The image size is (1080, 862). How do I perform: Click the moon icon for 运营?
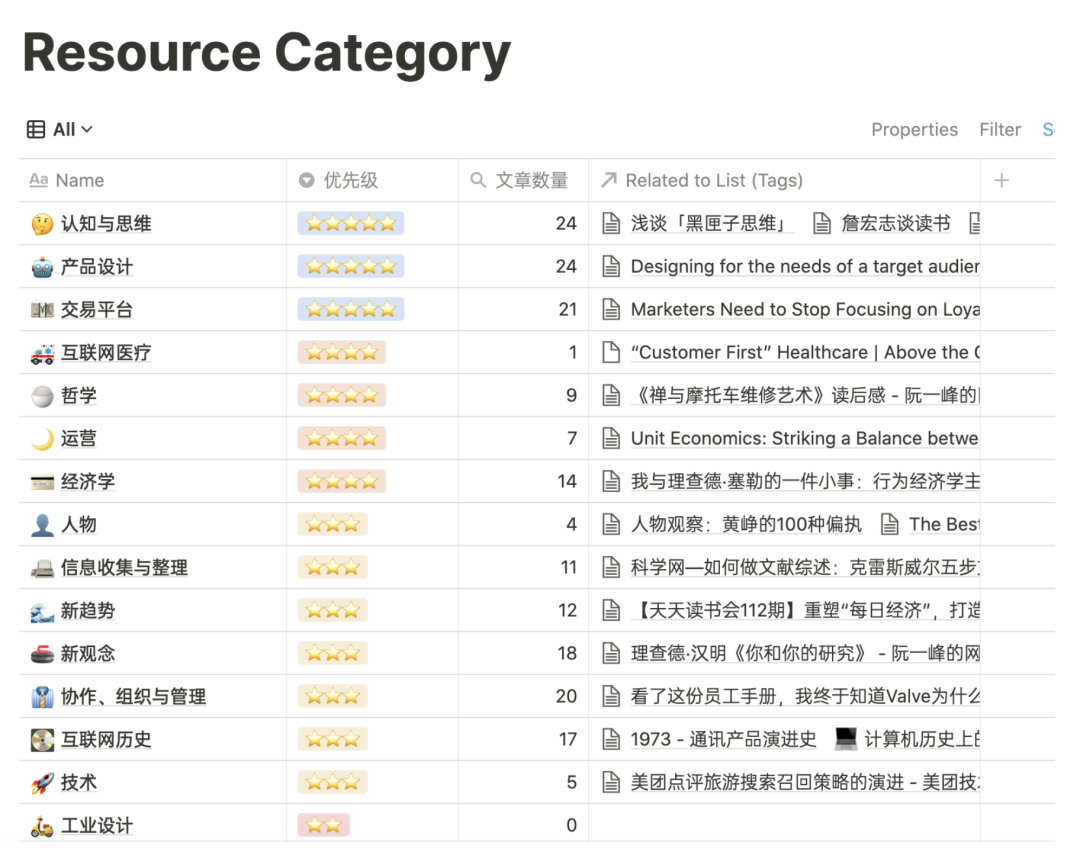pos(42,439)
